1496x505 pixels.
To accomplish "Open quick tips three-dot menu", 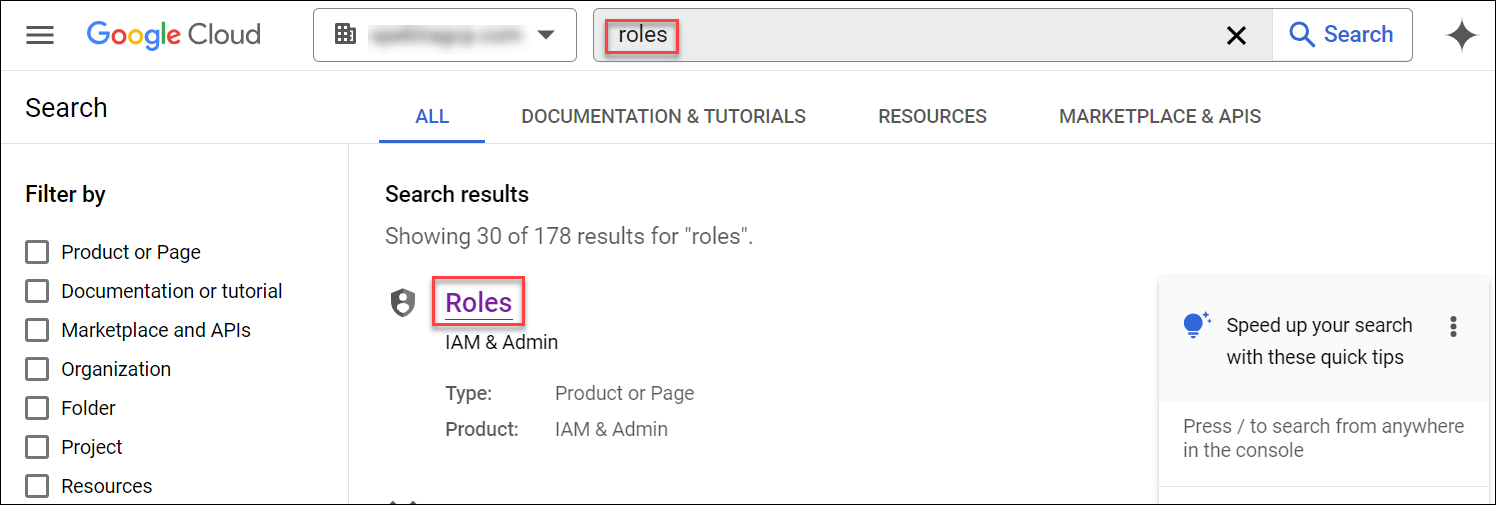I will pos(1453,326).
